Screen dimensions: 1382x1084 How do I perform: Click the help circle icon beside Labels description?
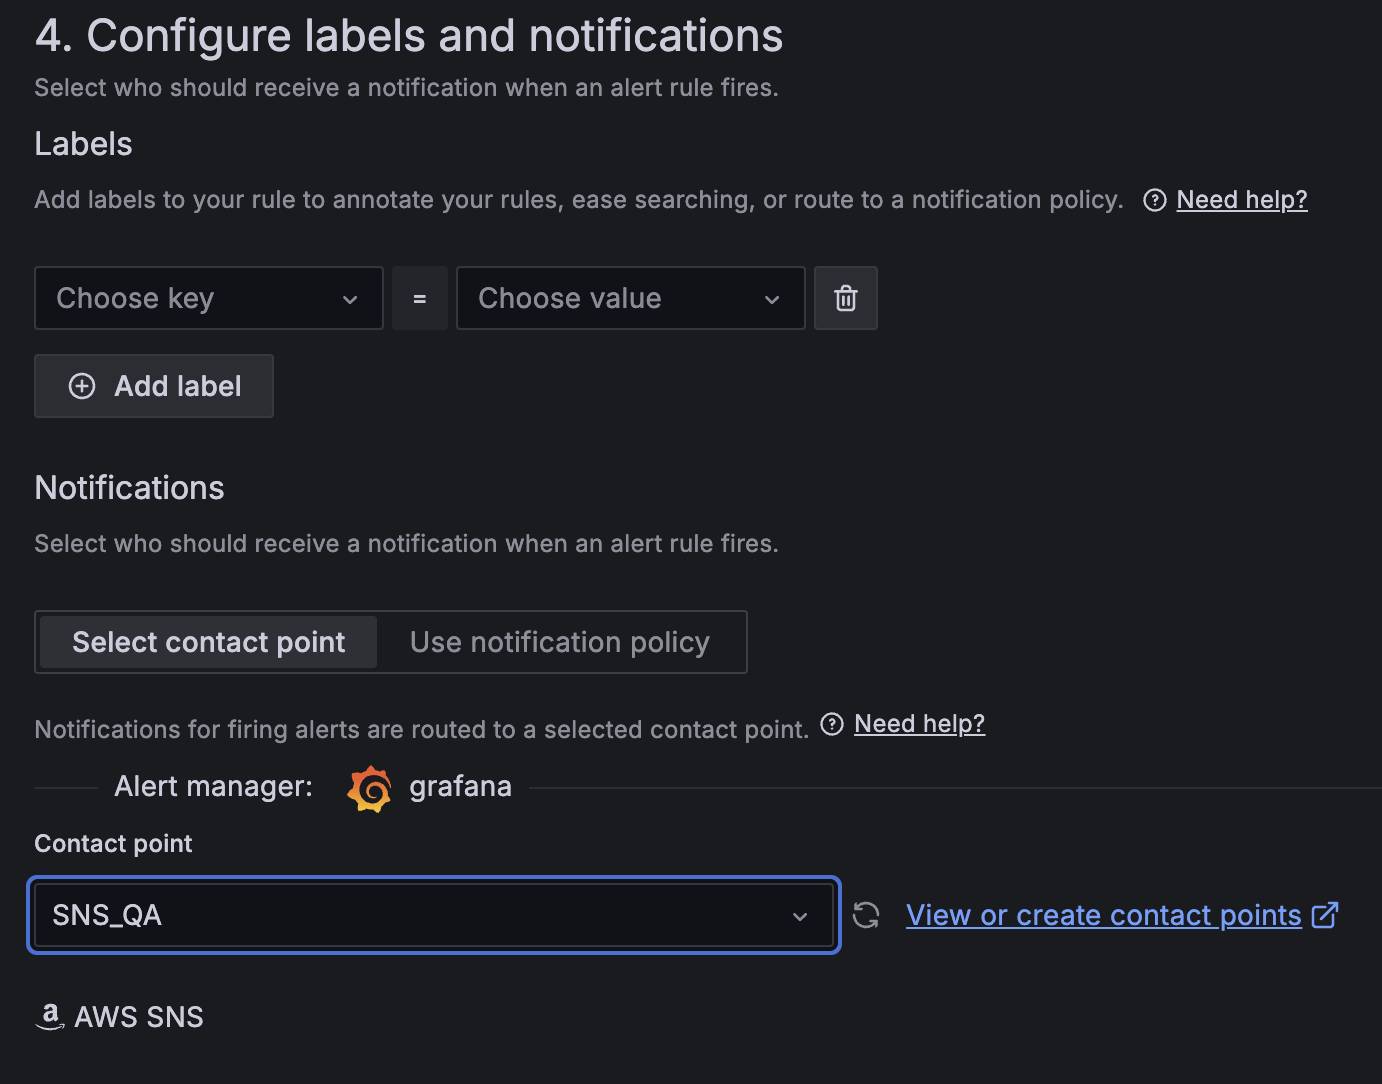[x=1154, y=200]
